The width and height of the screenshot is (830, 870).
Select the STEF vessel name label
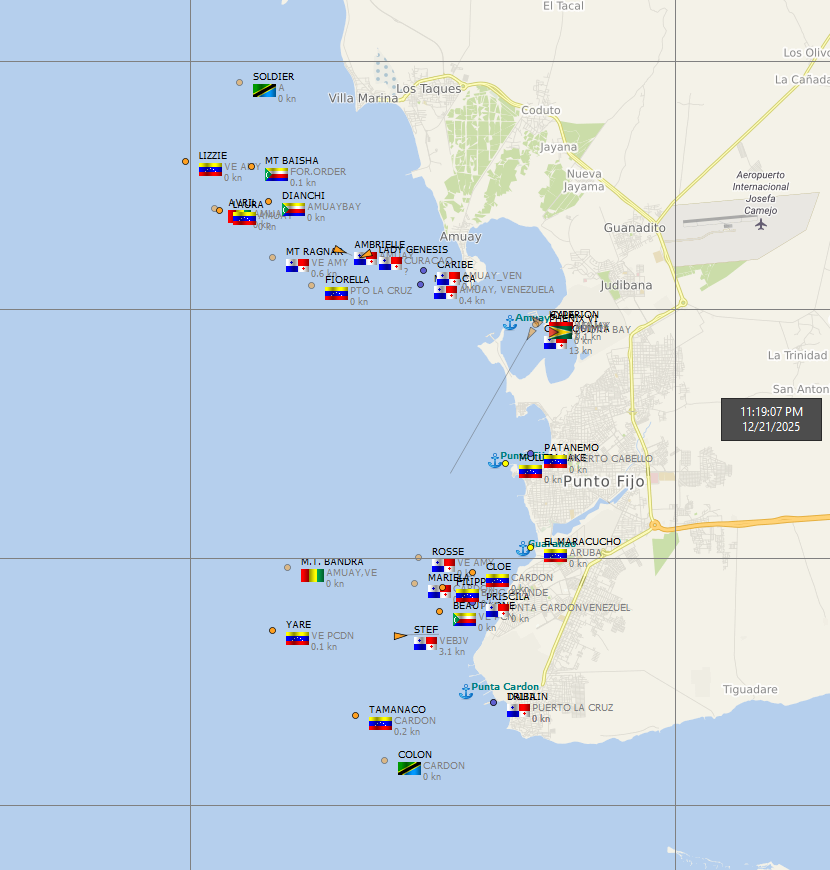coord(426,630)
